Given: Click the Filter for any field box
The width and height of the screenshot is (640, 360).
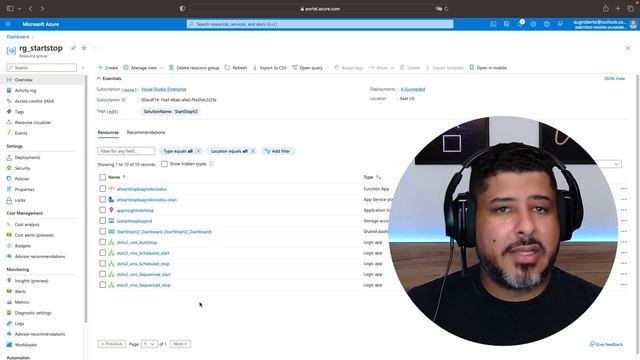Looking at the screenshot, I should click(126, 151).
